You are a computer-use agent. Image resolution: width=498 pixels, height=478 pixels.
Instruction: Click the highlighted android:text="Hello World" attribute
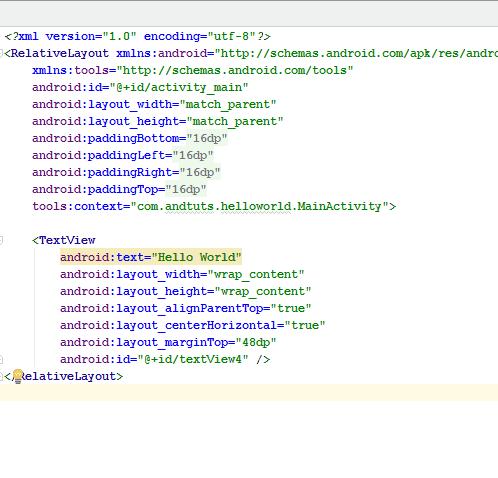151,257
